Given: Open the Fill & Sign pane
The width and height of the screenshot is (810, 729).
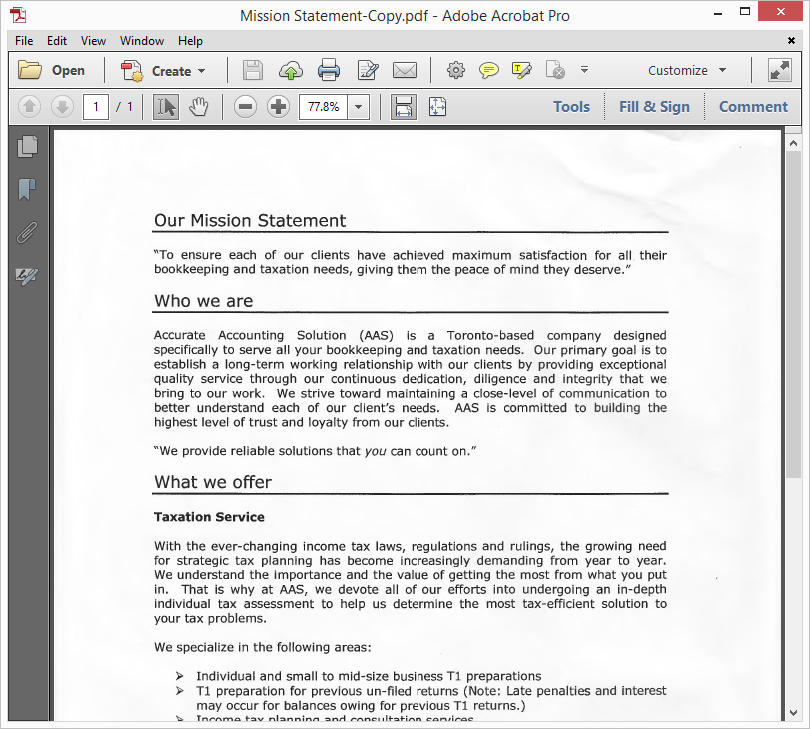Looking at the screenshot, I should [x=655, y=106].
